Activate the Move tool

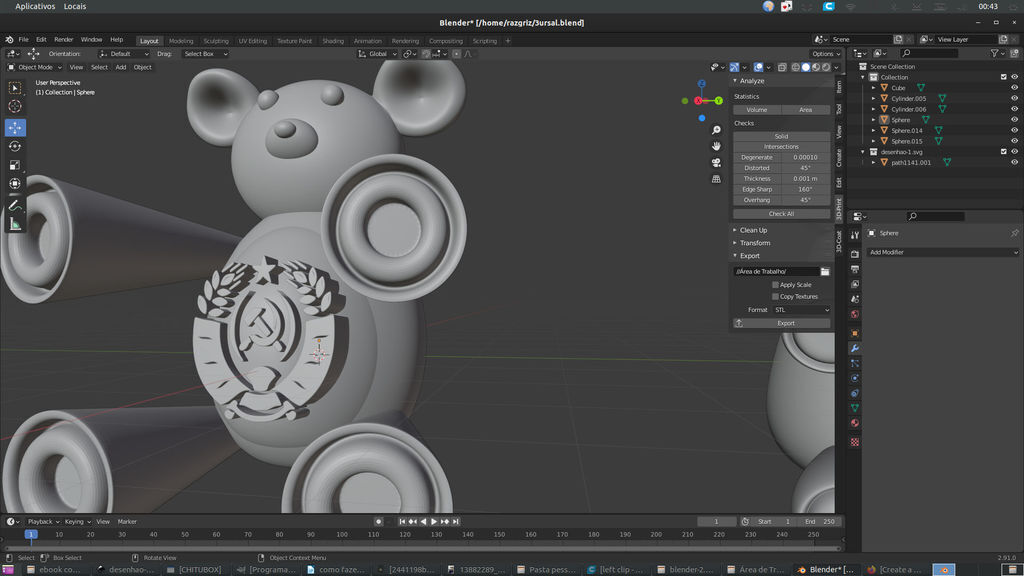pyautogui.click(x=14, y=127)
